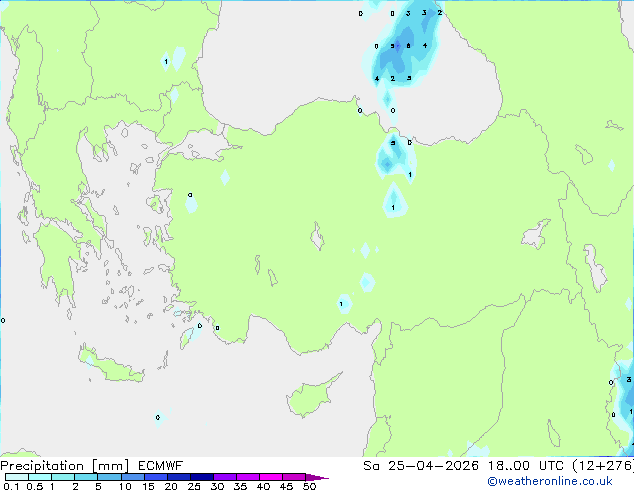Click the over-50 arrow tip of legend
Image resolution: width=634 pixels, height=490 pixels.
[x=317, y=477]
